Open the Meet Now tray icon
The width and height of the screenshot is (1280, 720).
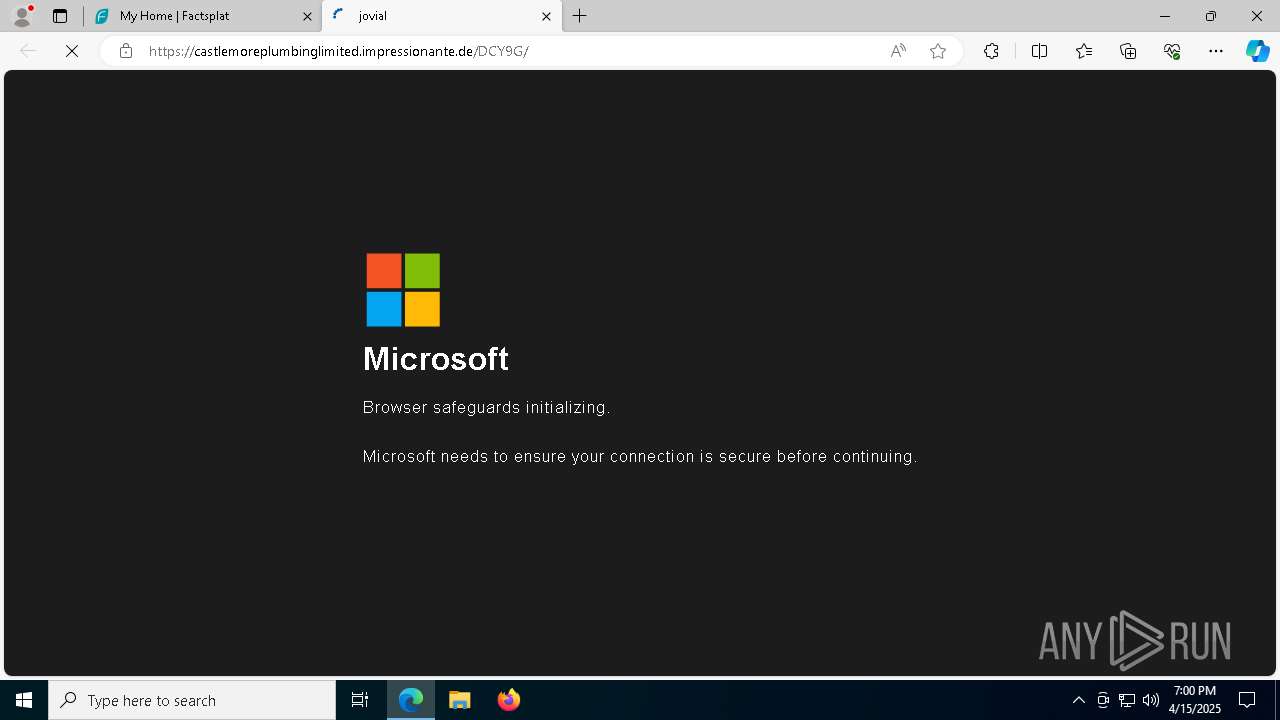point(1103,700)
